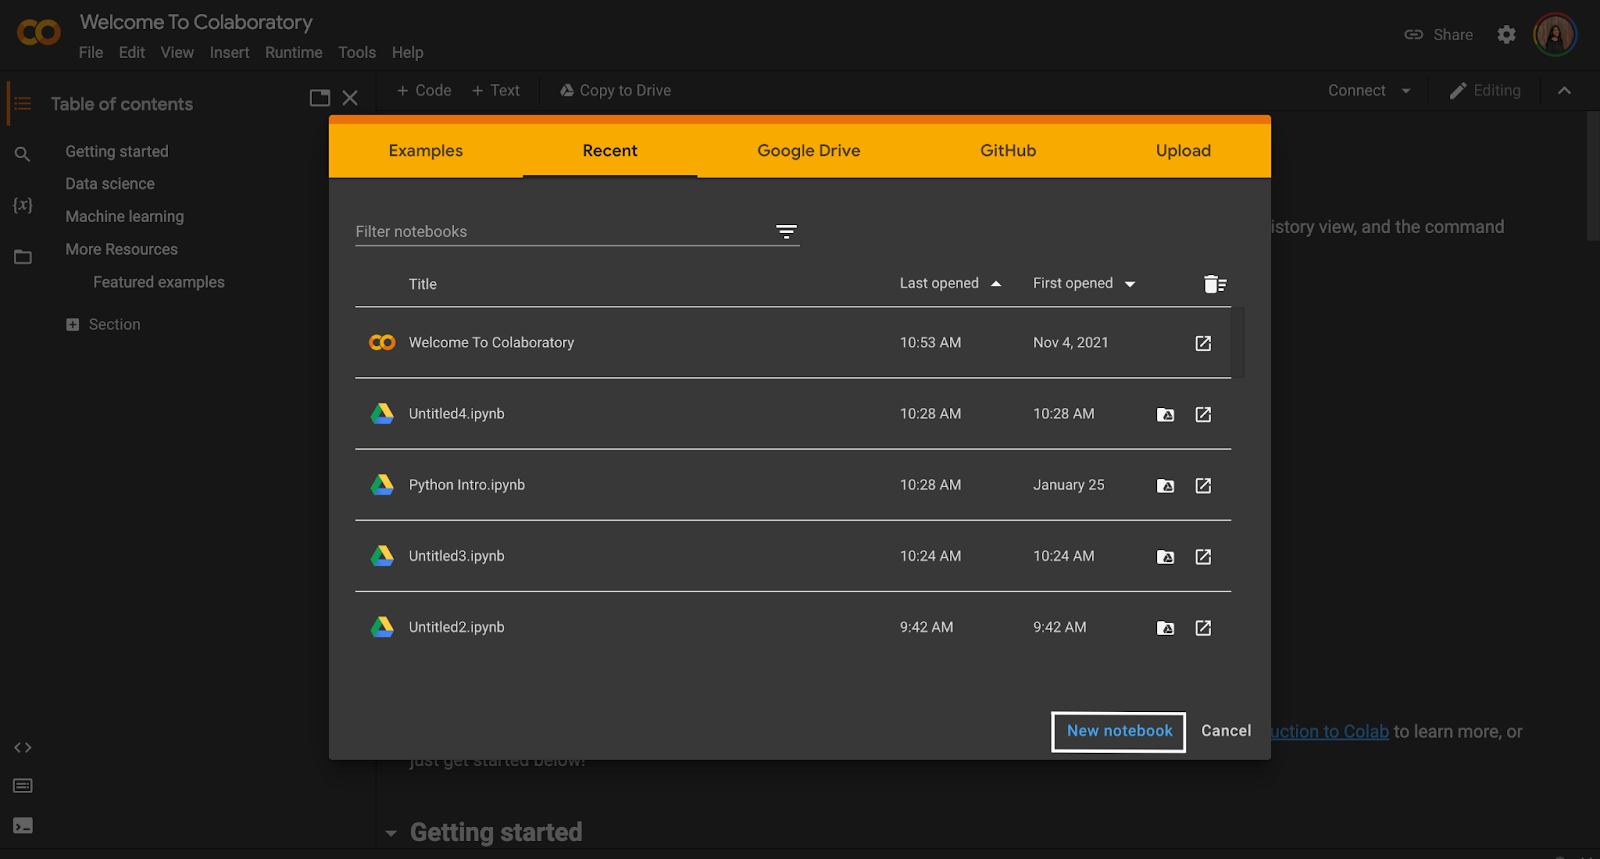Open the Tools menu
Image resolution: width=1600 pixels, height=859 pixels.
click(x=357, y=53)
